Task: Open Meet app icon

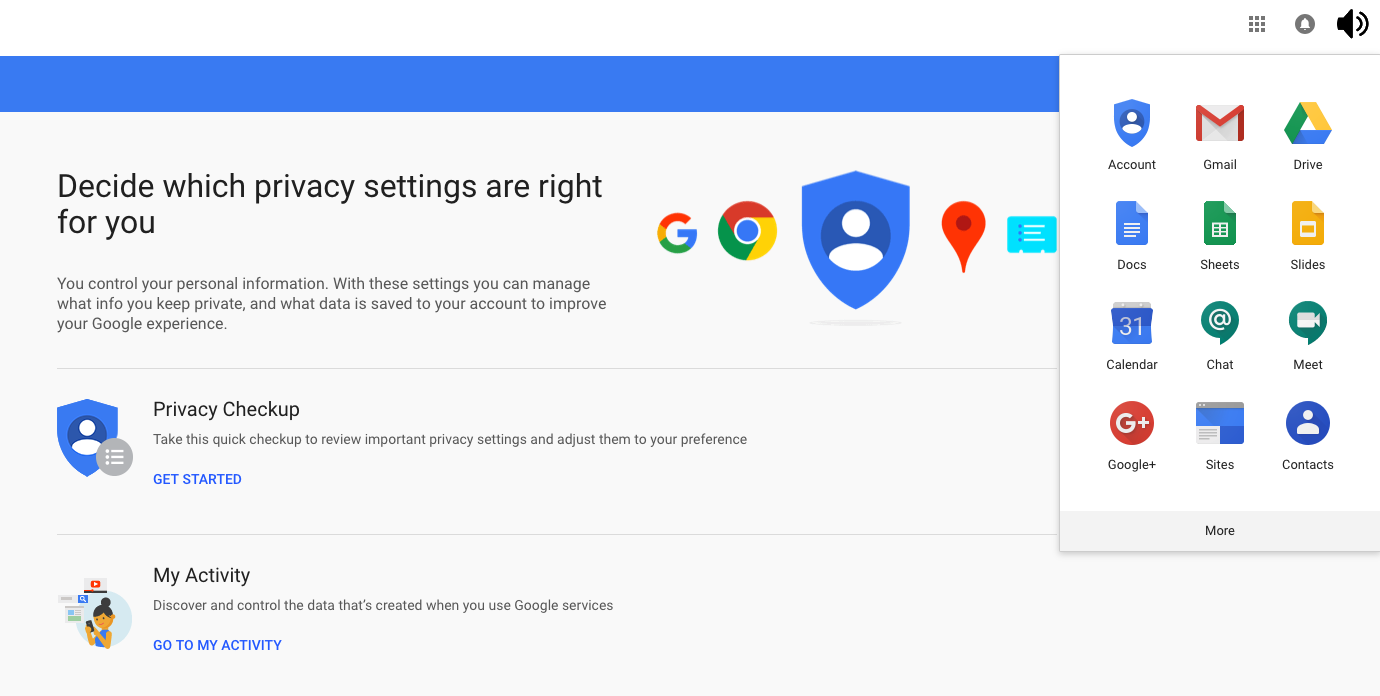Action: pyautogui.click(x=1308, y=335)
